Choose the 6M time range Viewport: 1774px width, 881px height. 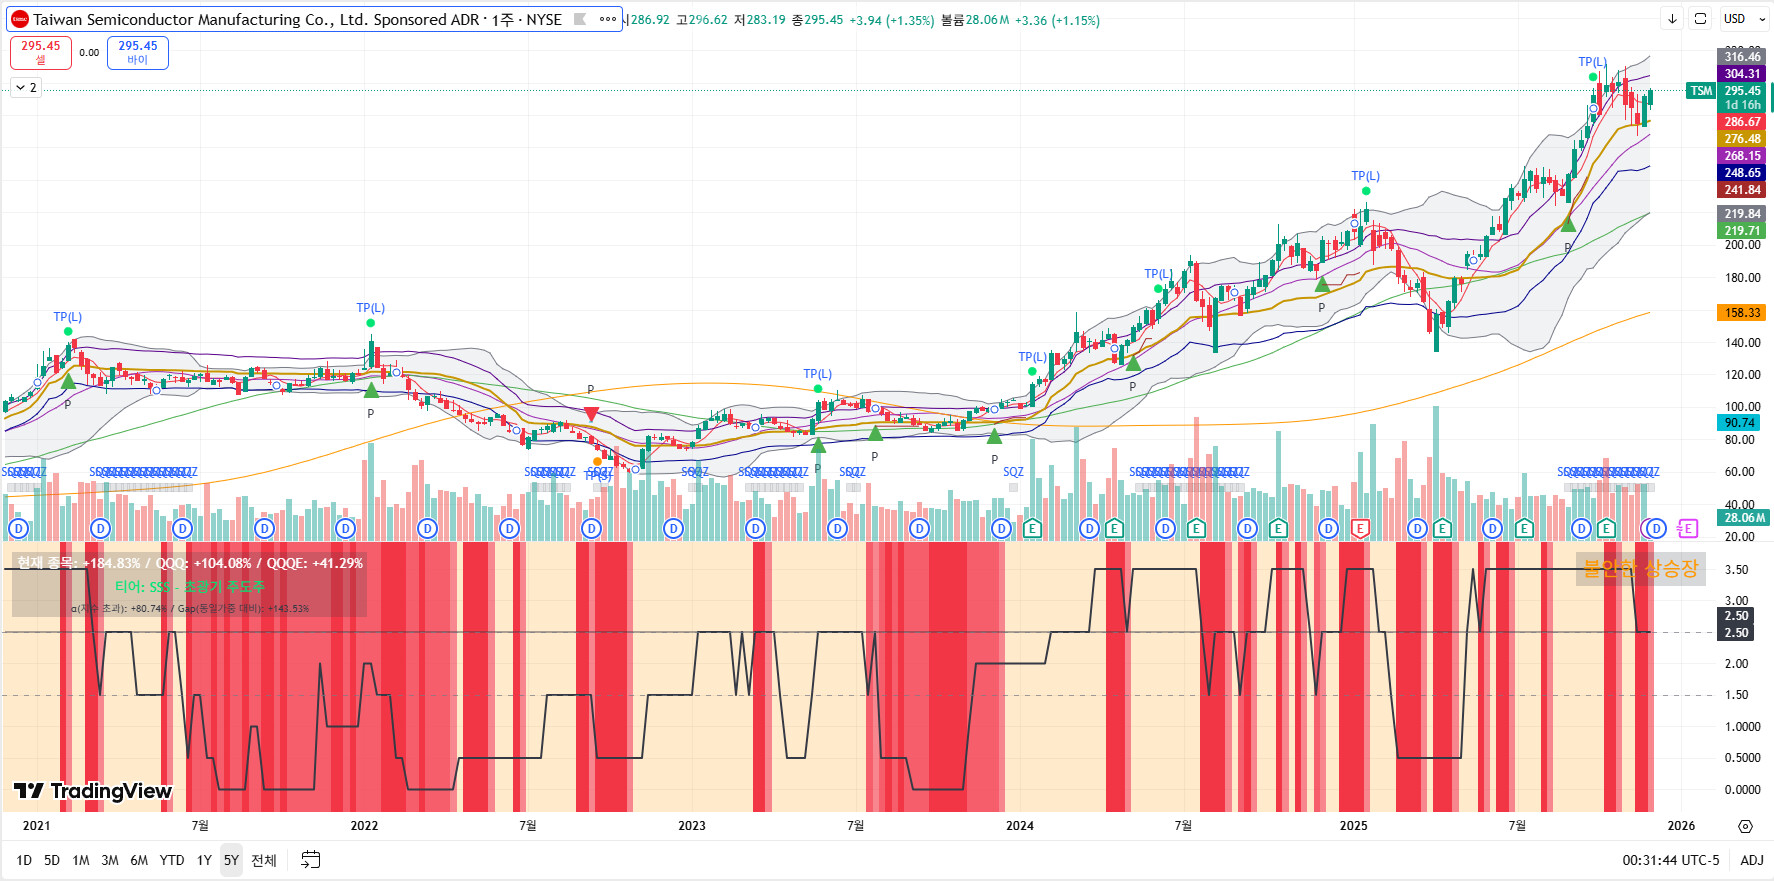coord(139,860)
